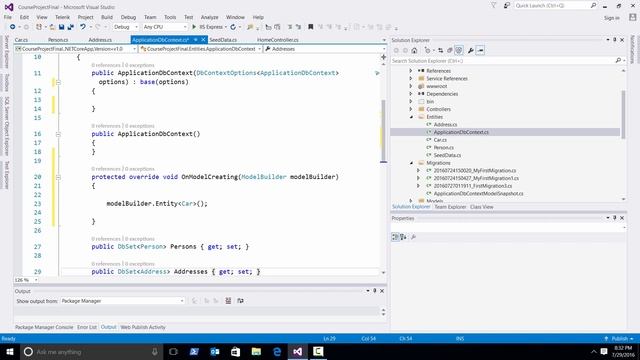Toggle Preview Selected Items in Solution Explorer

tap(480, 50)
